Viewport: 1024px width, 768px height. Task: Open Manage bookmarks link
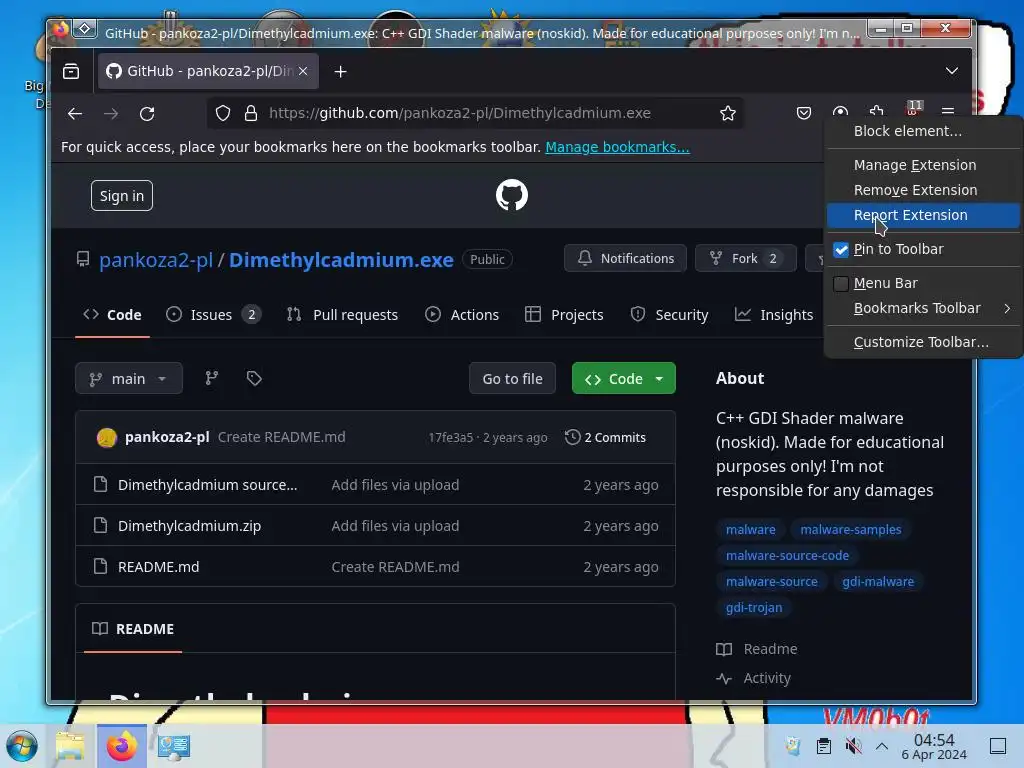pos(617,147)
